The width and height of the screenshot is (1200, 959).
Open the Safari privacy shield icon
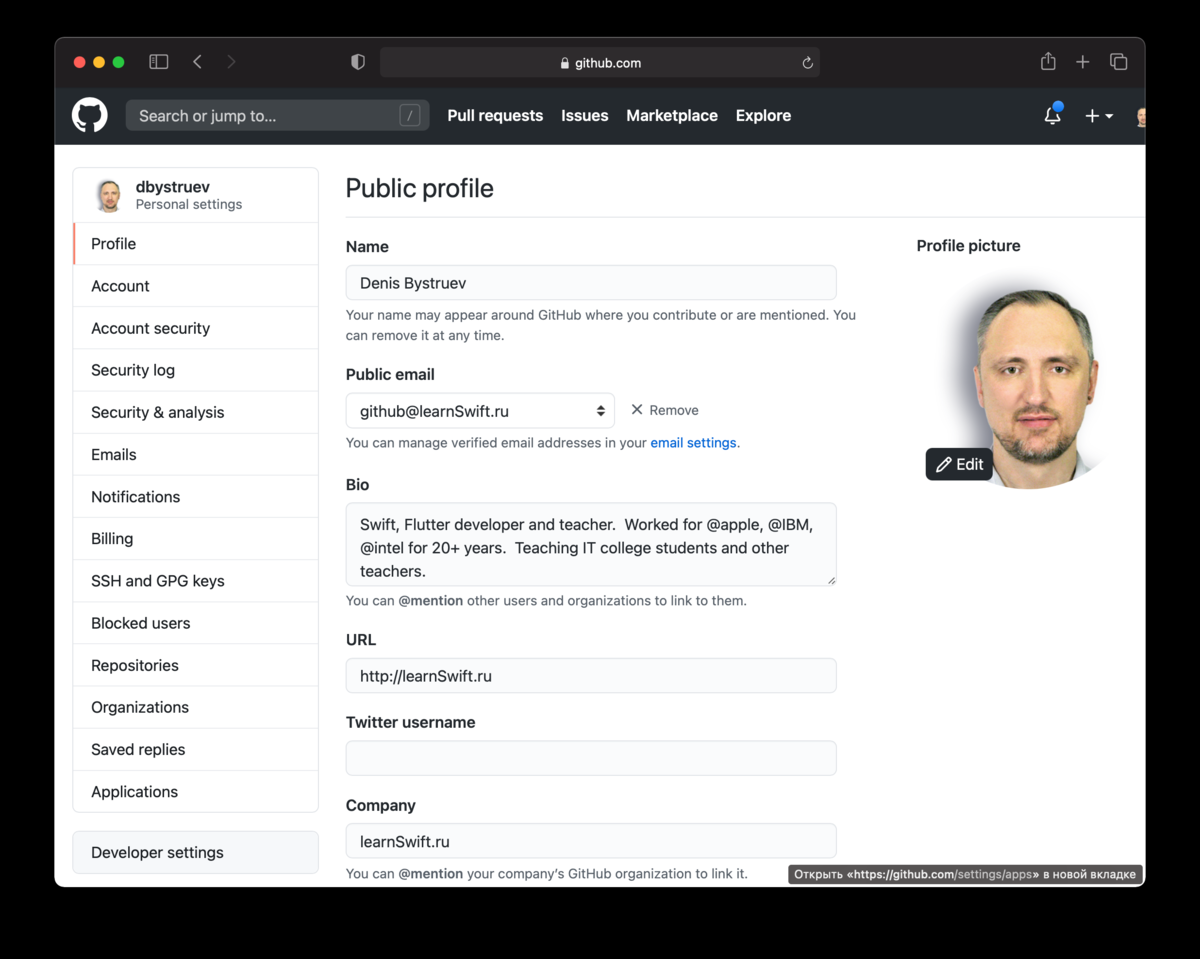[x=357, y=62]
